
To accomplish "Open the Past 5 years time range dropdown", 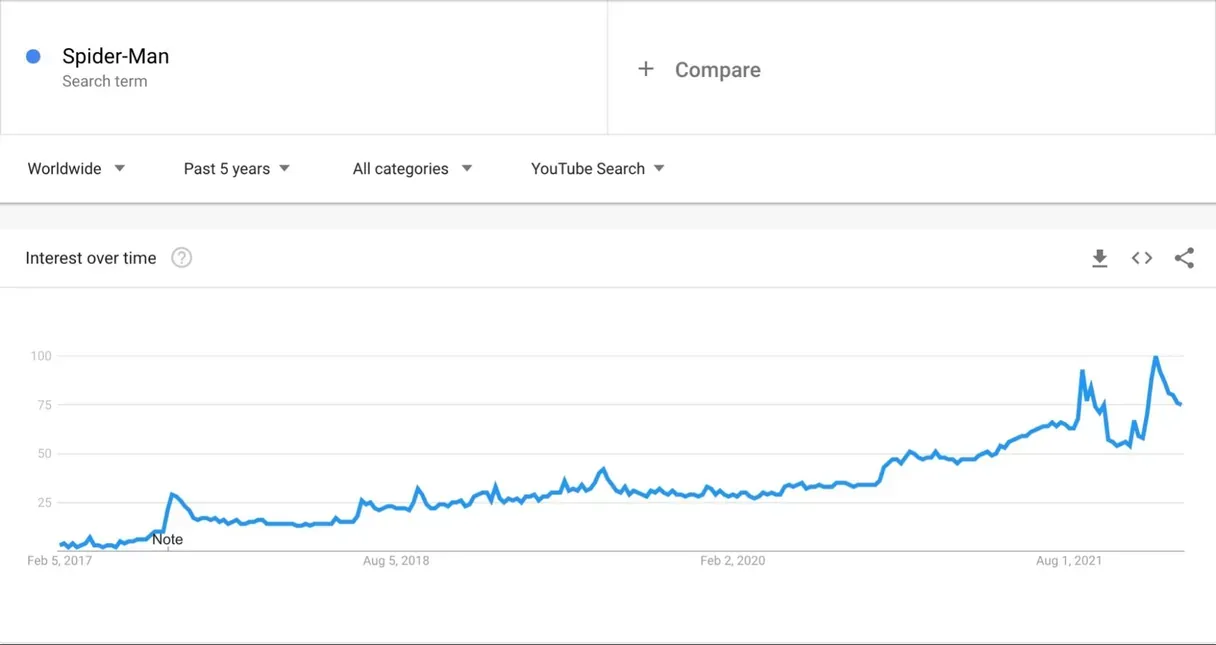I will pyautogui.click(x=237, y=169).
